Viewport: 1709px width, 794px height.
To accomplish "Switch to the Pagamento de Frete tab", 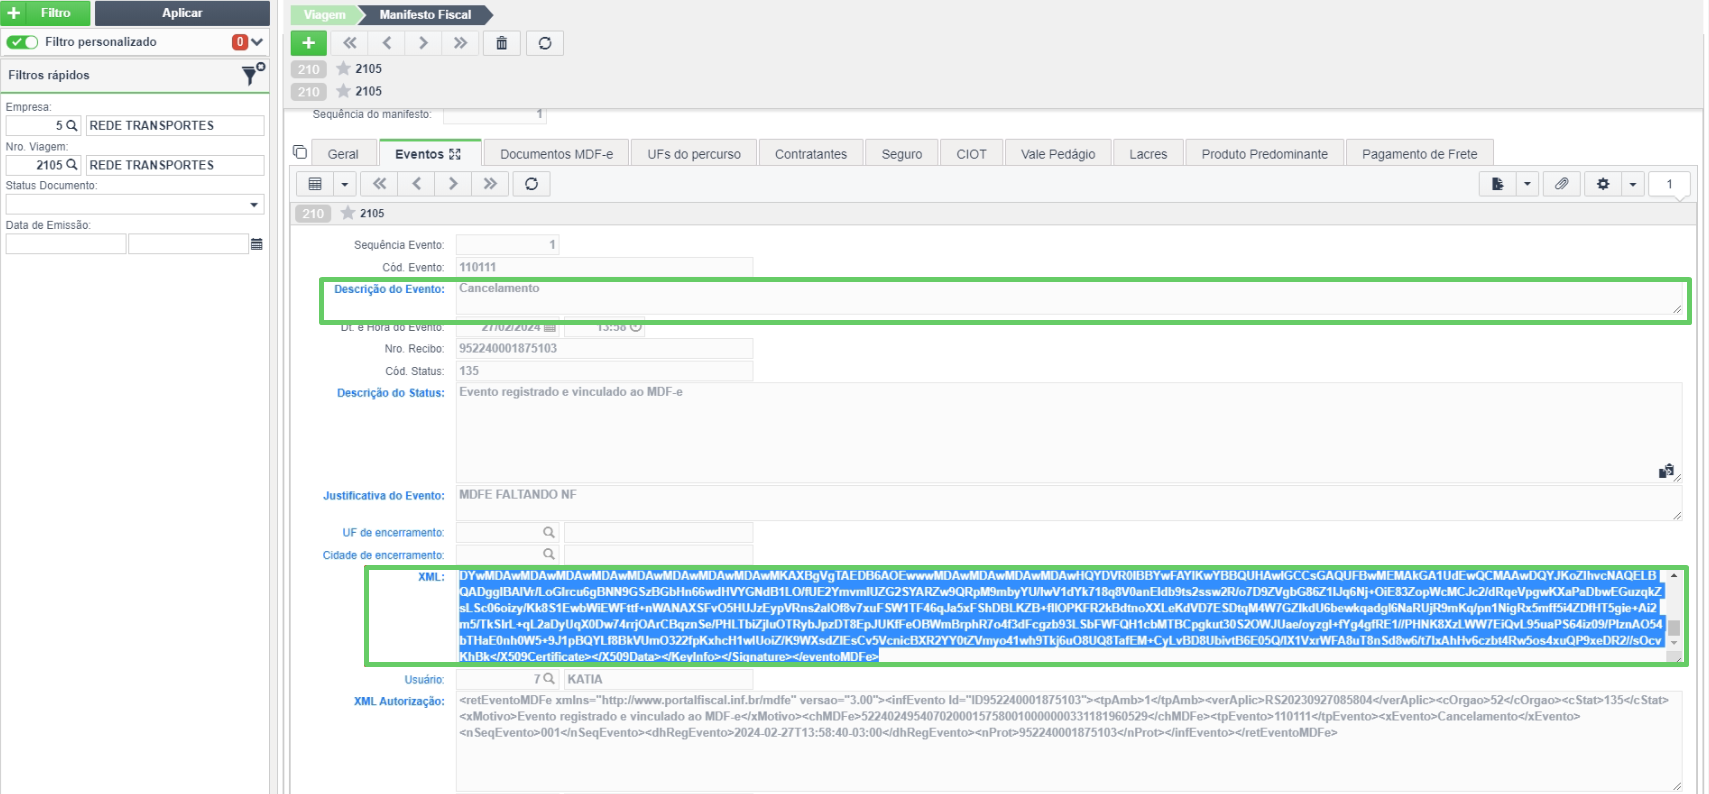I will 1419,154.
